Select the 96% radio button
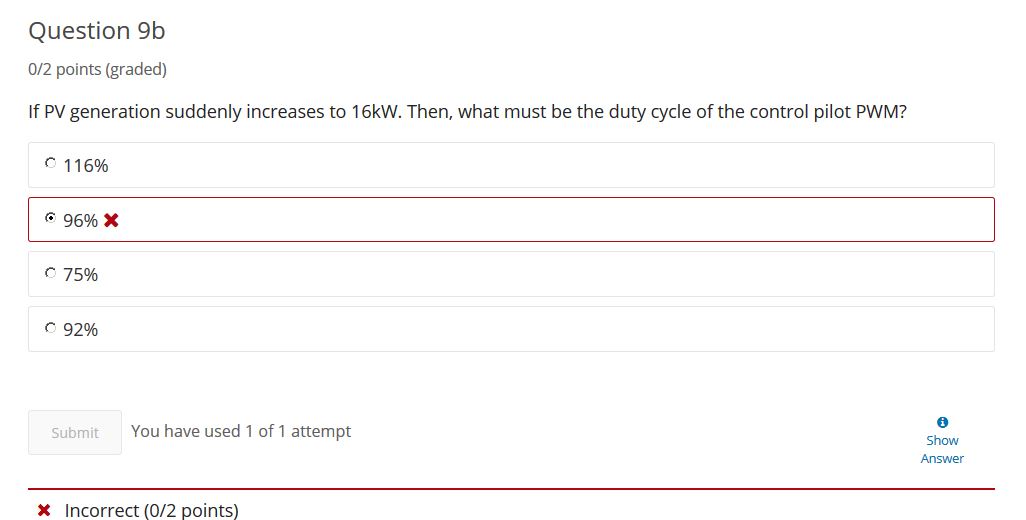This screenshot has height=520, width=1026. pyautogui.click(x=50, y=218)
